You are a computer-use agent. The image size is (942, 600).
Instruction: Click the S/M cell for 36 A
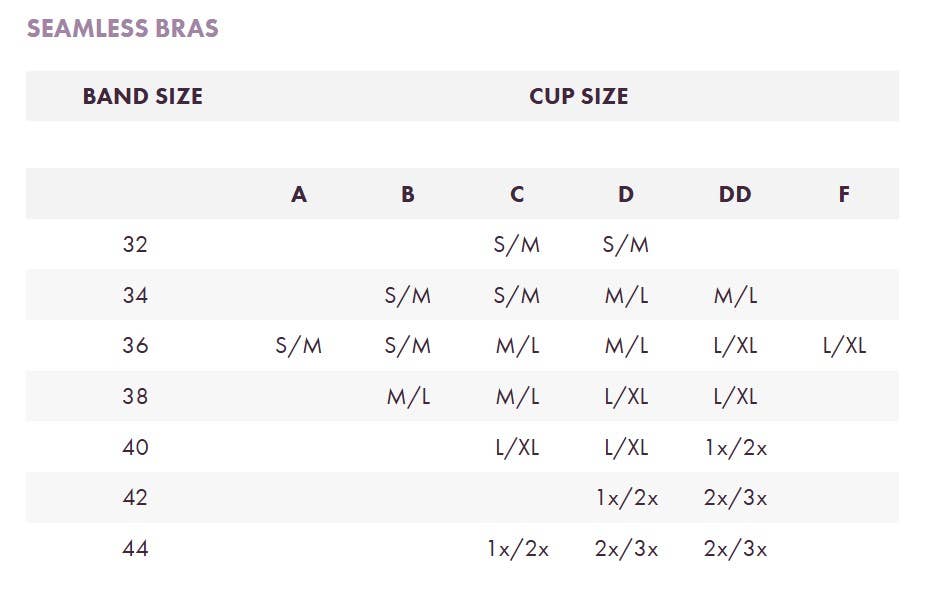coord(299,346)
